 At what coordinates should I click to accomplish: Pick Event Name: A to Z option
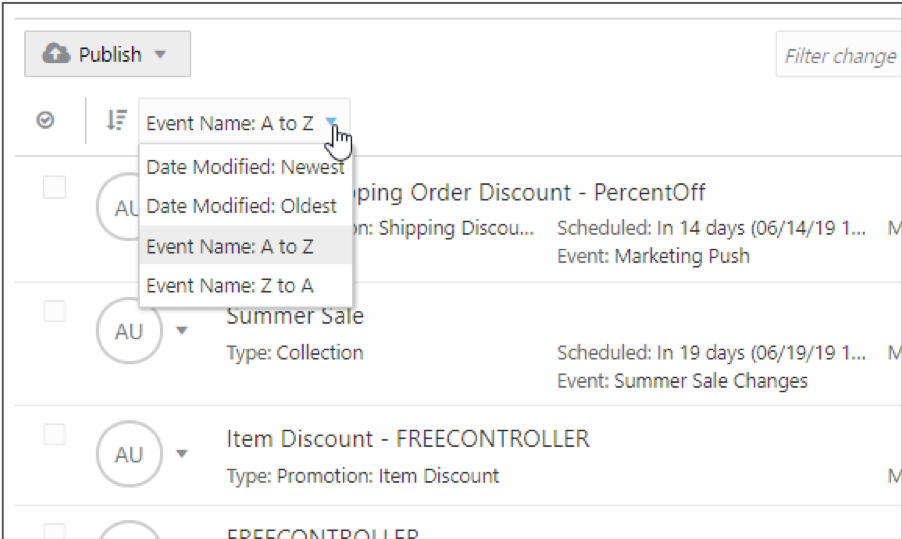[x=230, y=246]
